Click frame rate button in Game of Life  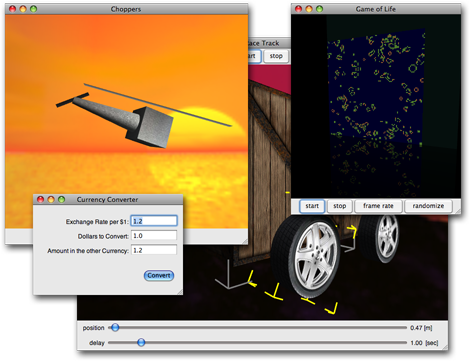(x=378, y=206)
